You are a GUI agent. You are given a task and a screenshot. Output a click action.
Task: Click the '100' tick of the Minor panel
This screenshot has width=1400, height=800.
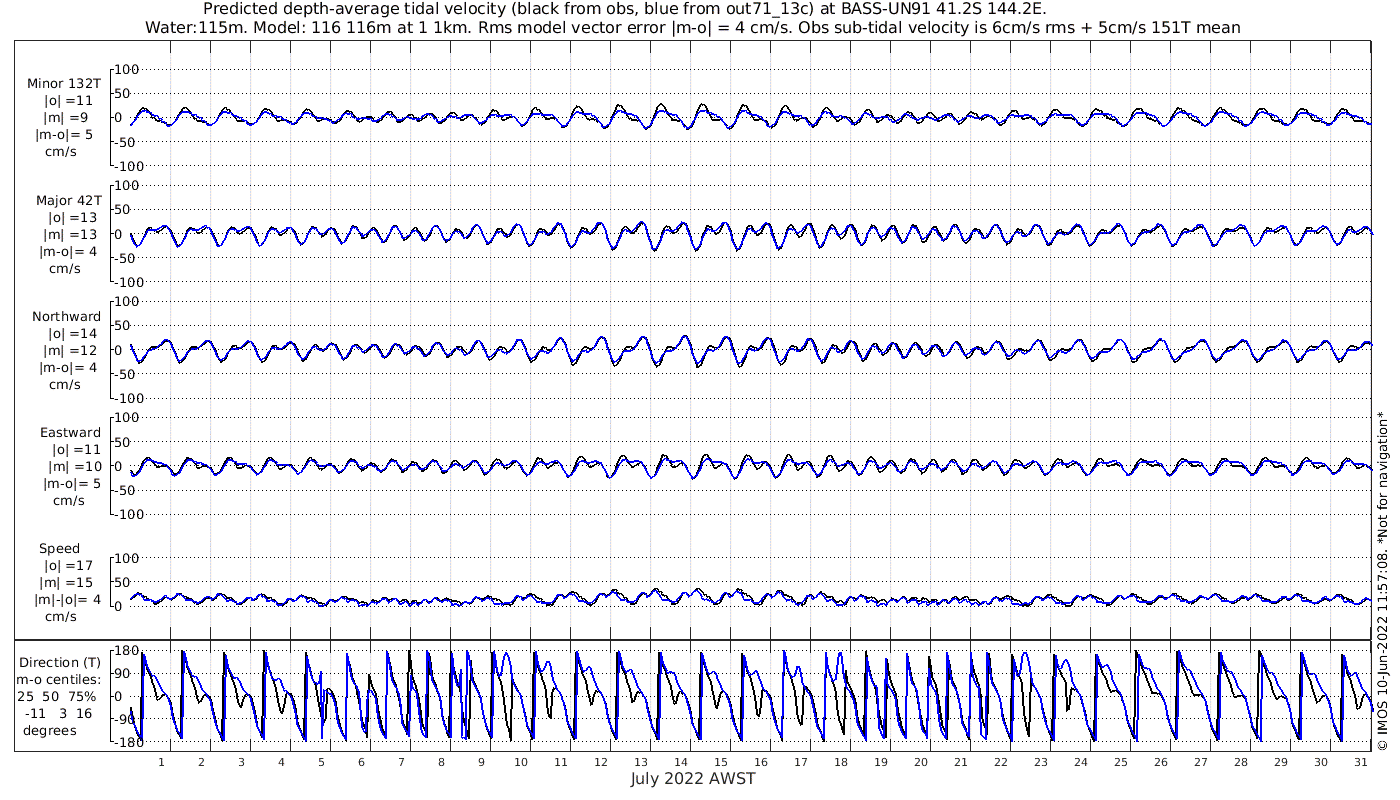pos(127,69)
